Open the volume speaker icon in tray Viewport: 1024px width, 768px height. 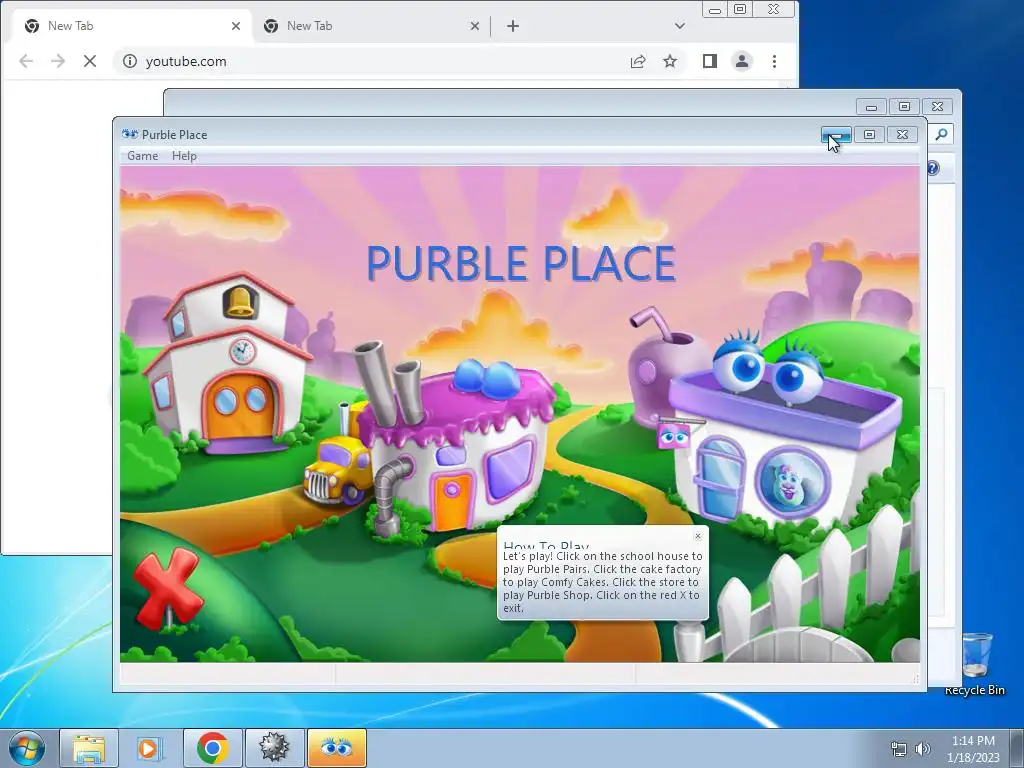[x=922, y=749]
